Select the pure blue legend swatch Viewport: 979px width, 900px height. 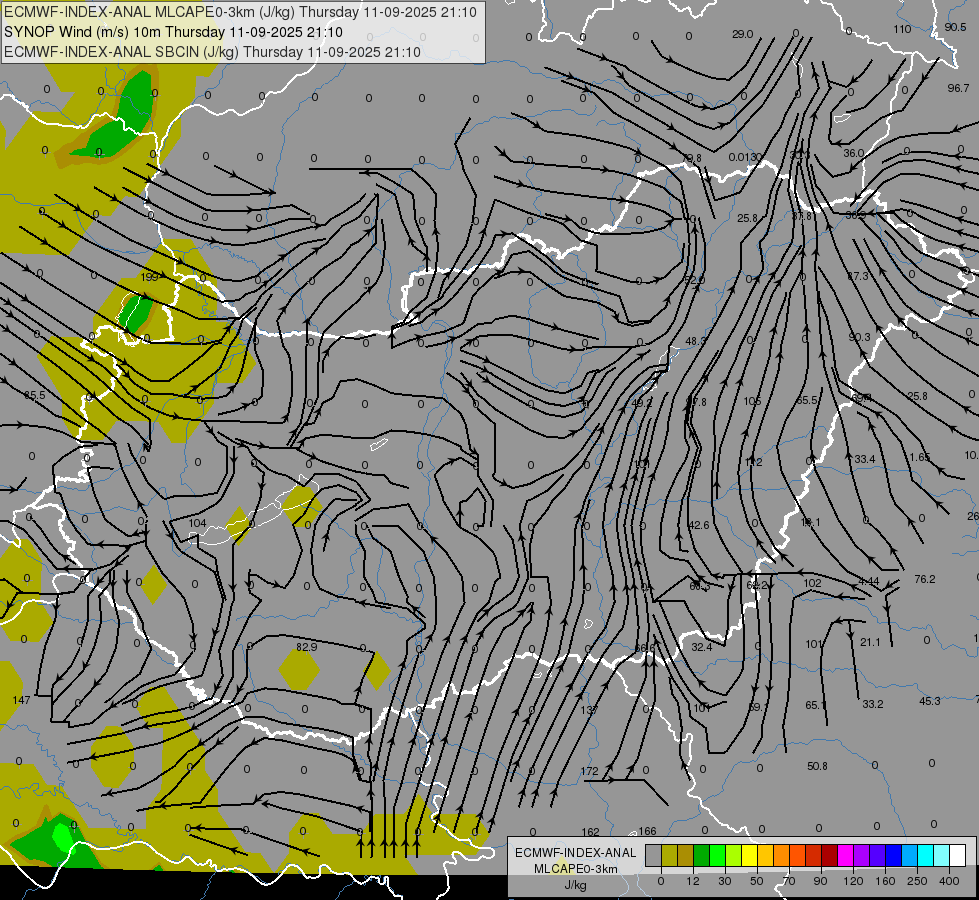coord(894,855)
